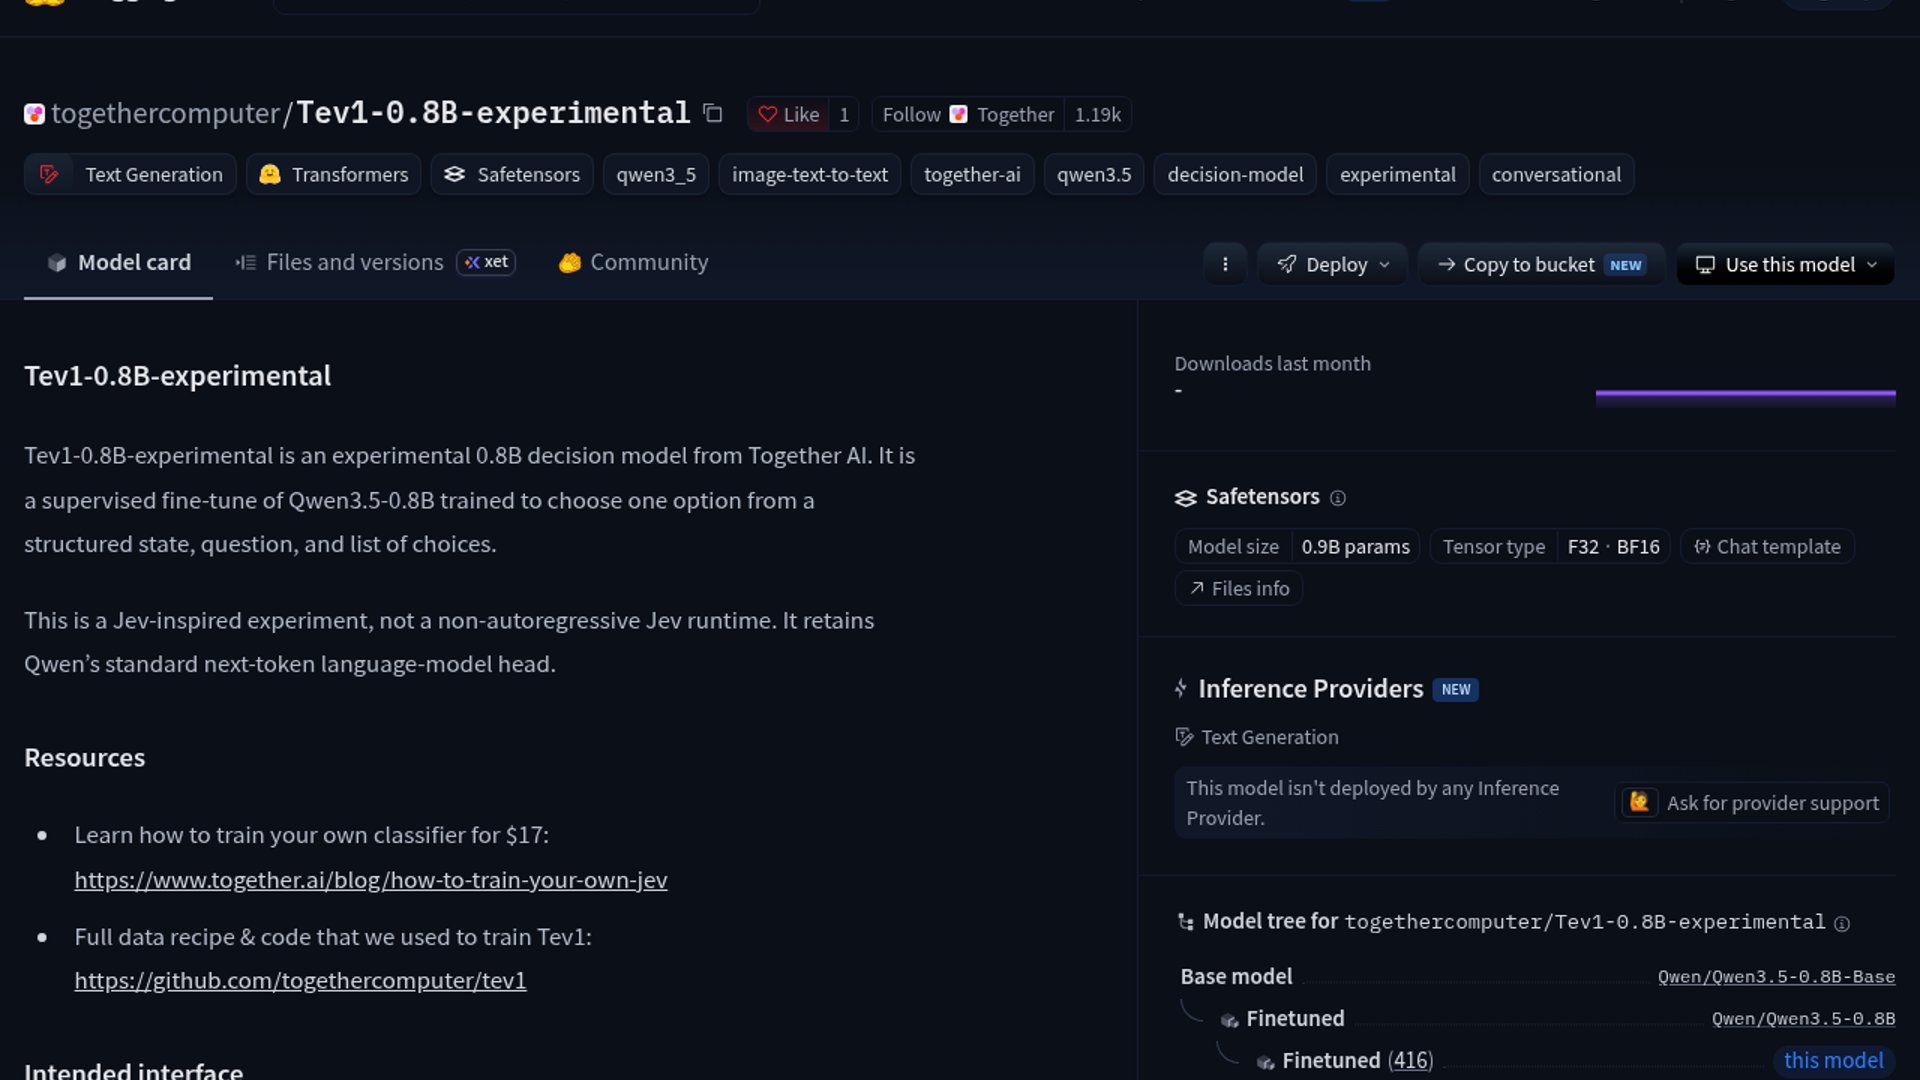Filter by the together-ai tag
Viewport: 1920px width, 1080px height.
(x=972, y=175)
